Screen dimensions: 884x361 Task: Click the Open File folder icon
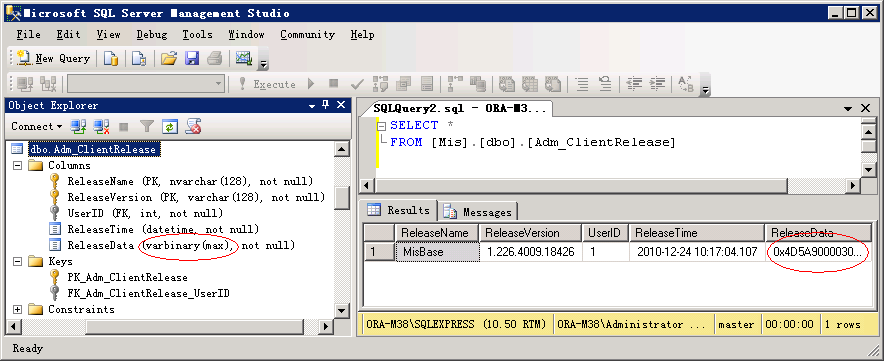(x=169, y=58)
